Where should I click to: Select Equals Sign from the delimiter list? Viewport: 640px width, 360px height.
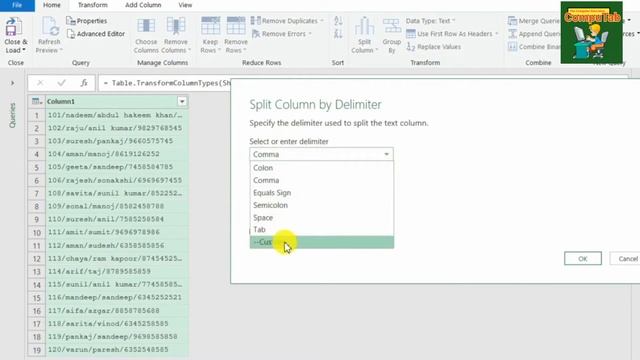tap(322, 193)
